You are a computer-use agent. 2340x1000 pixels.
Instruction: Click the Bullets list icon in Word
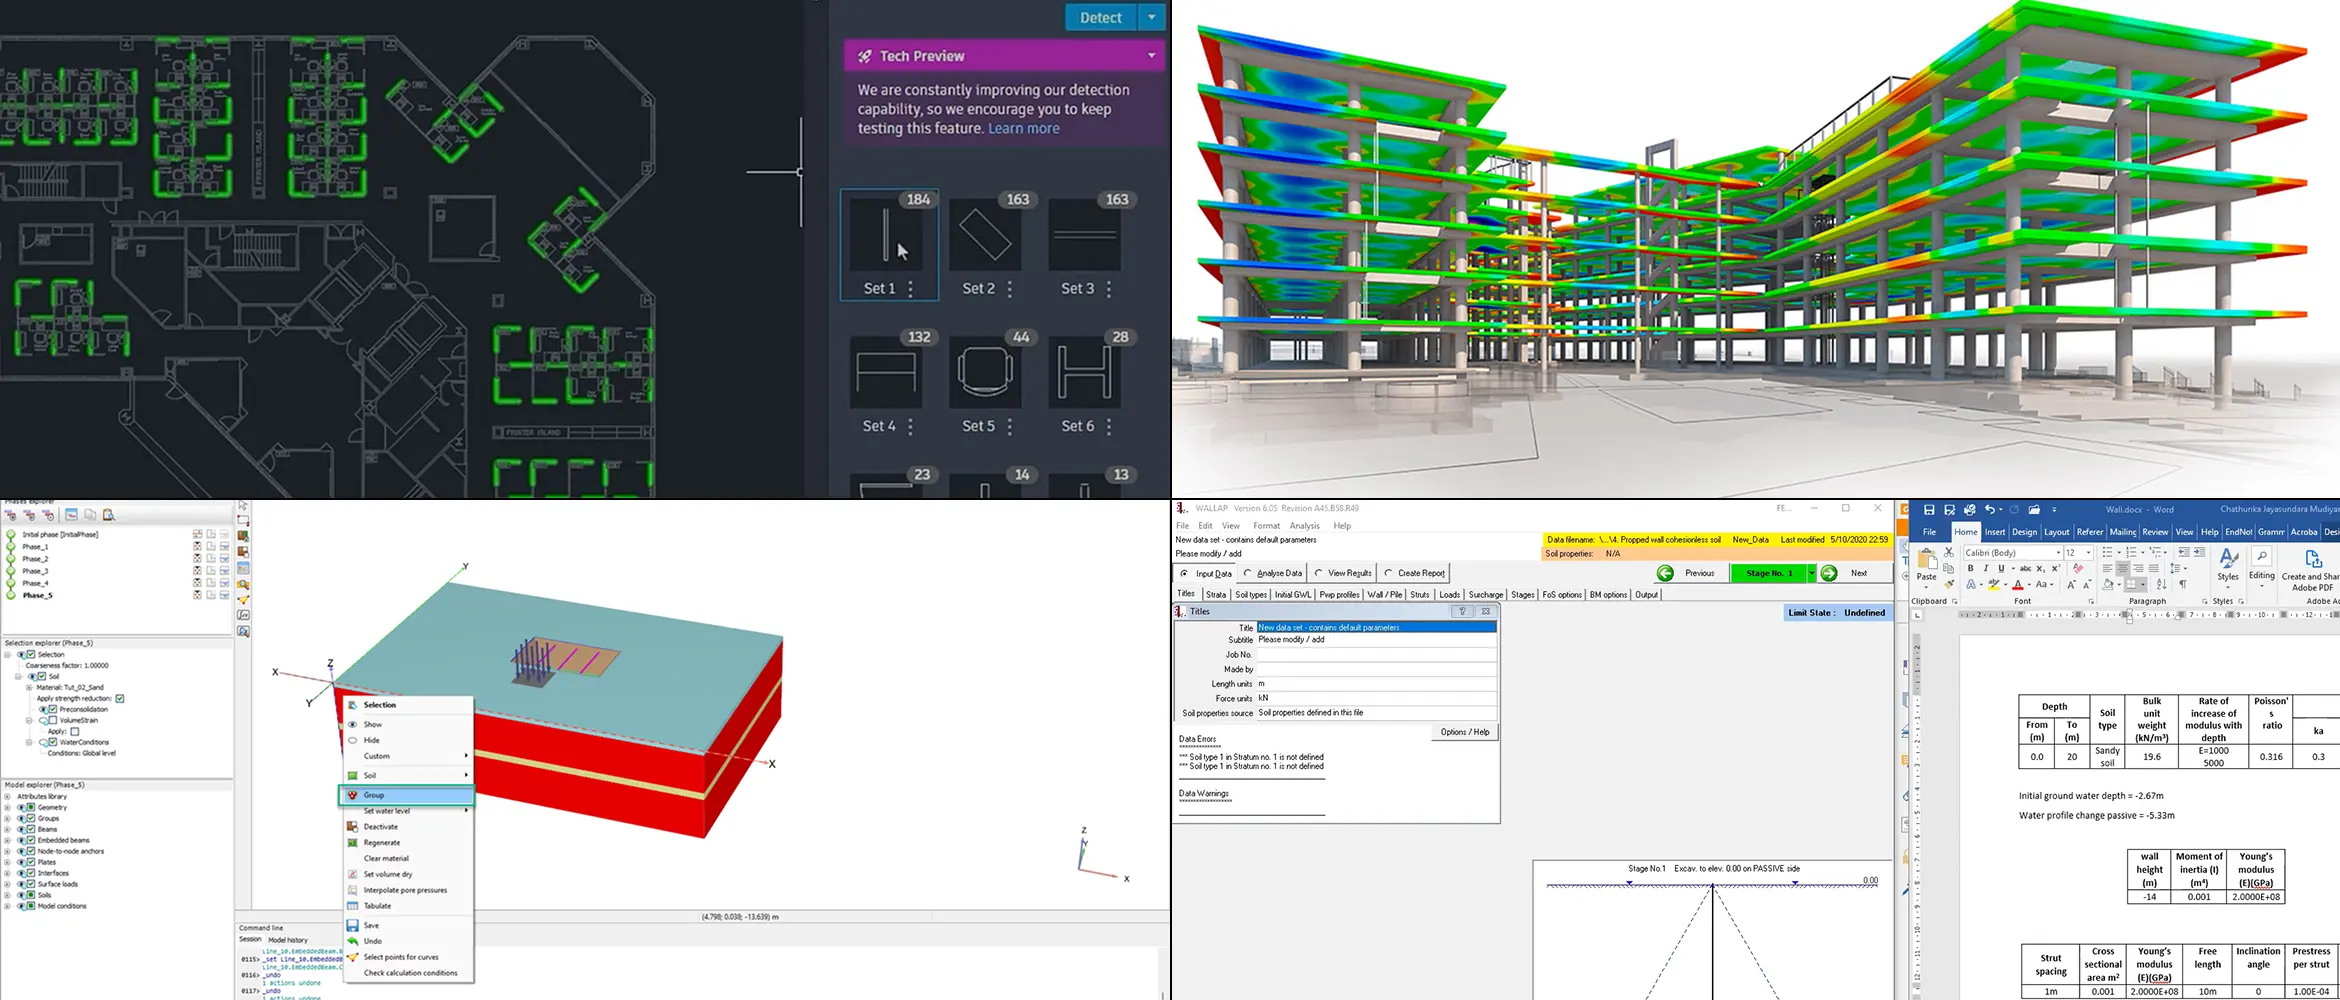tap(2107, 552)
